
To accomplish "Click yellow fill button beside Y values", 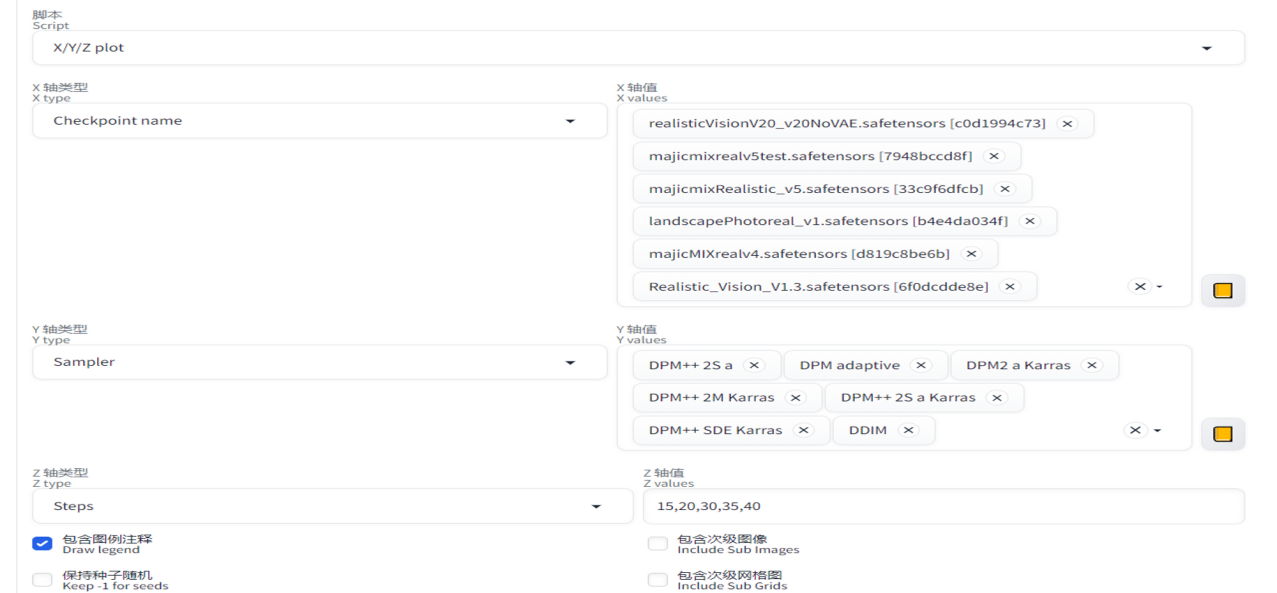I will [1222, 434].
